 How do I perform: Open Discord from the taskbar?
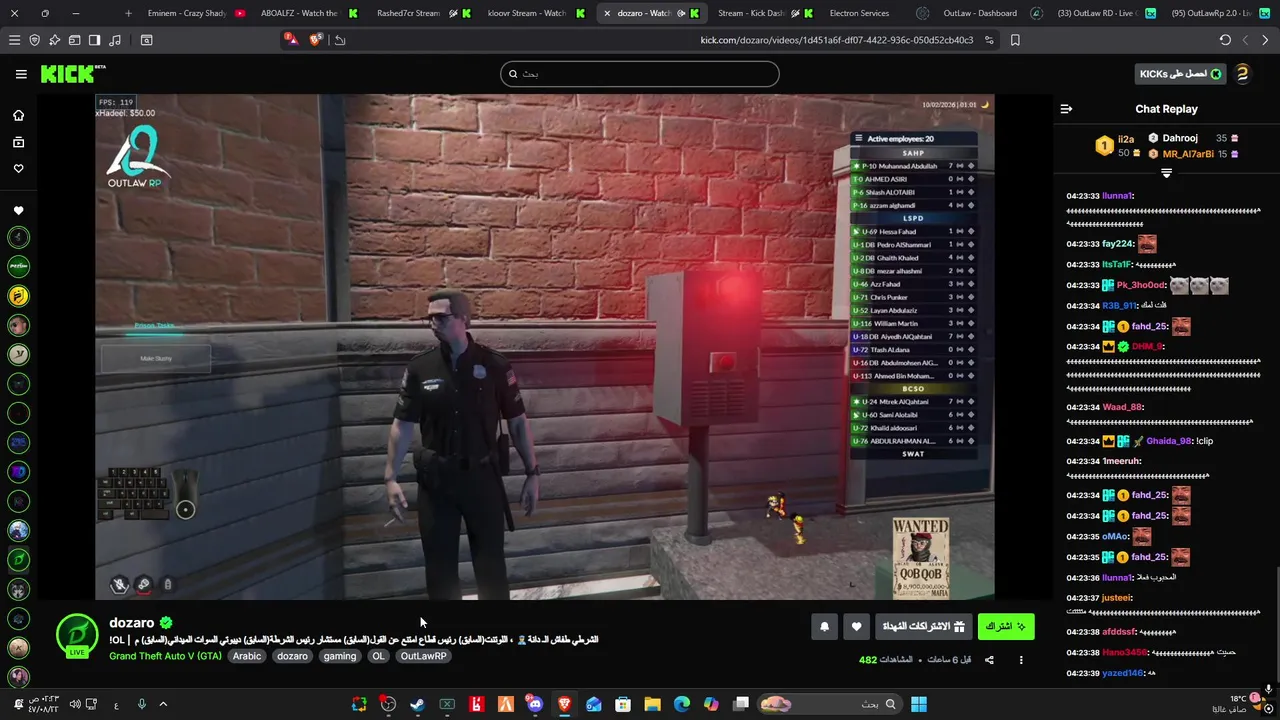pyautogui.click(x=535, y=704)
